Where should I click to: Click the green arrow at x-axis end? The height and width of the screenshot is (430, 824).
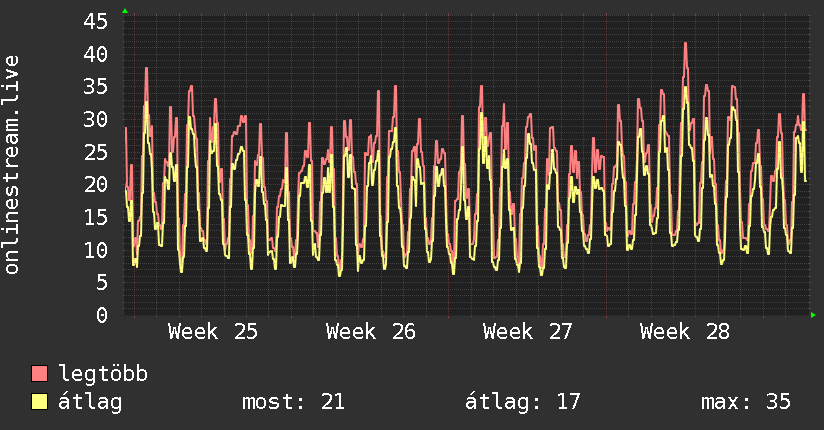tap(813, 315)
